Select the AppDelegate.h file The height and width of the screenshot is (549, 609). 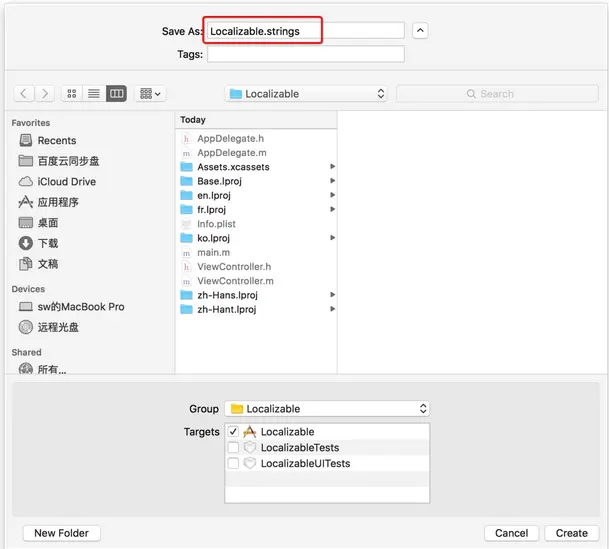click(223, 139)
